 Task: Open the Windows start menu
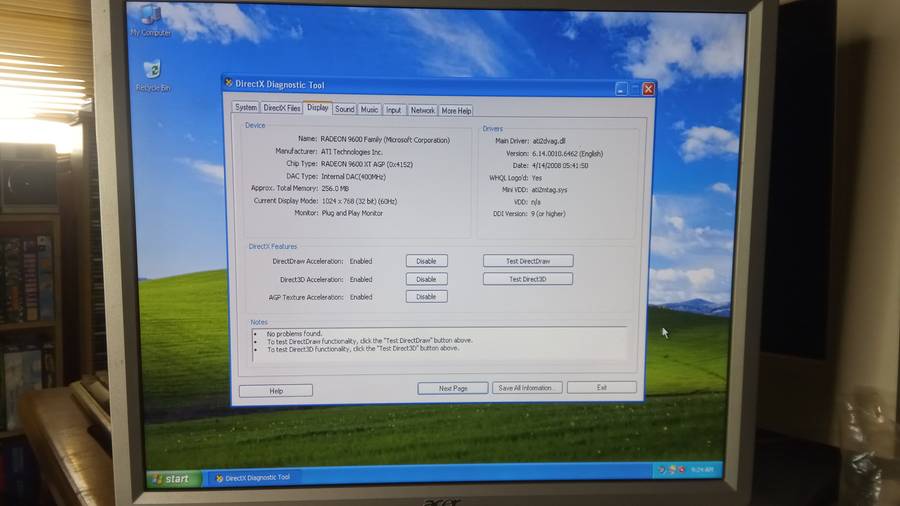[173, 479]
